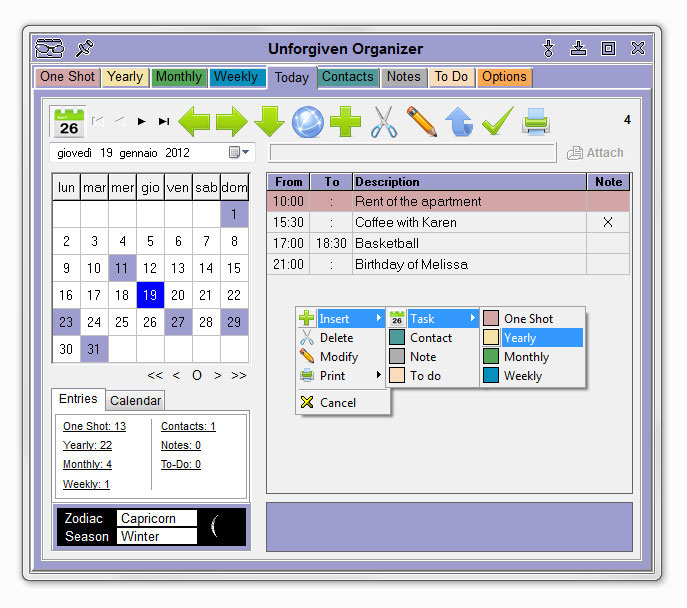Choose Cancel in the context menu
687x608 pixels.
pyautogui.click(x=337, y=403)
